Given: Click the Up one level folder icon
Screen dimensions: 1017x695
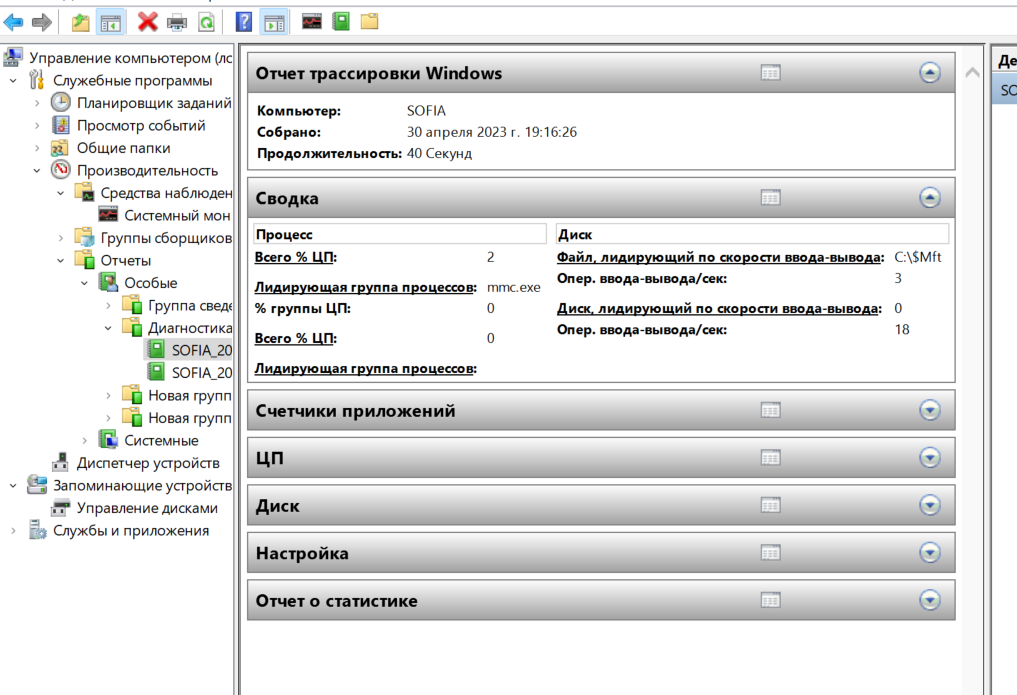Looking at the screenshot, I should click(80, 23).
